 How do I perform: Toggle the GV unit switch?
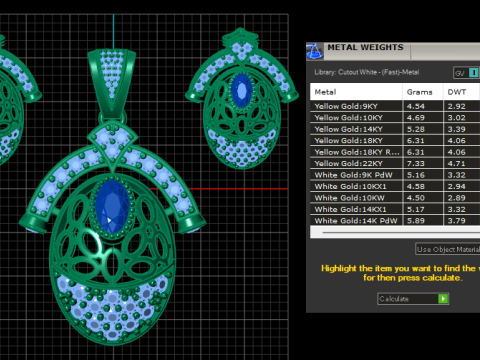[x=467, y=73]
